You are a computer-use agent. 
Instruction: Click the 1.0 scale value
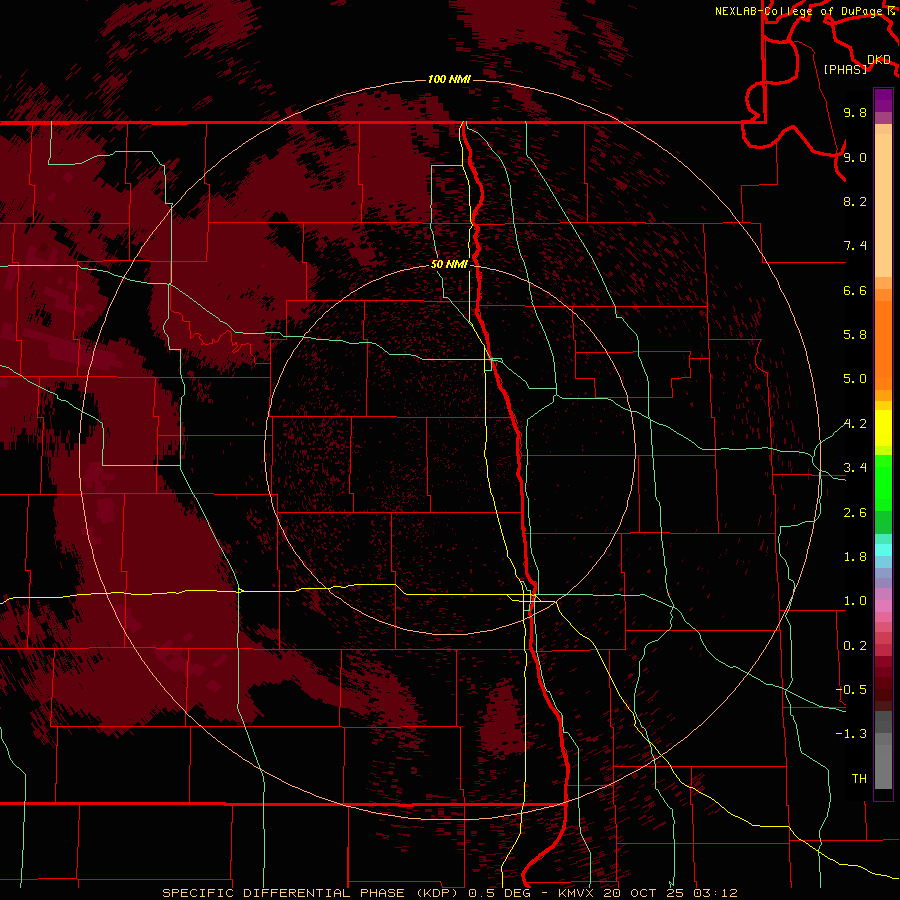click(x=855, y=601)
